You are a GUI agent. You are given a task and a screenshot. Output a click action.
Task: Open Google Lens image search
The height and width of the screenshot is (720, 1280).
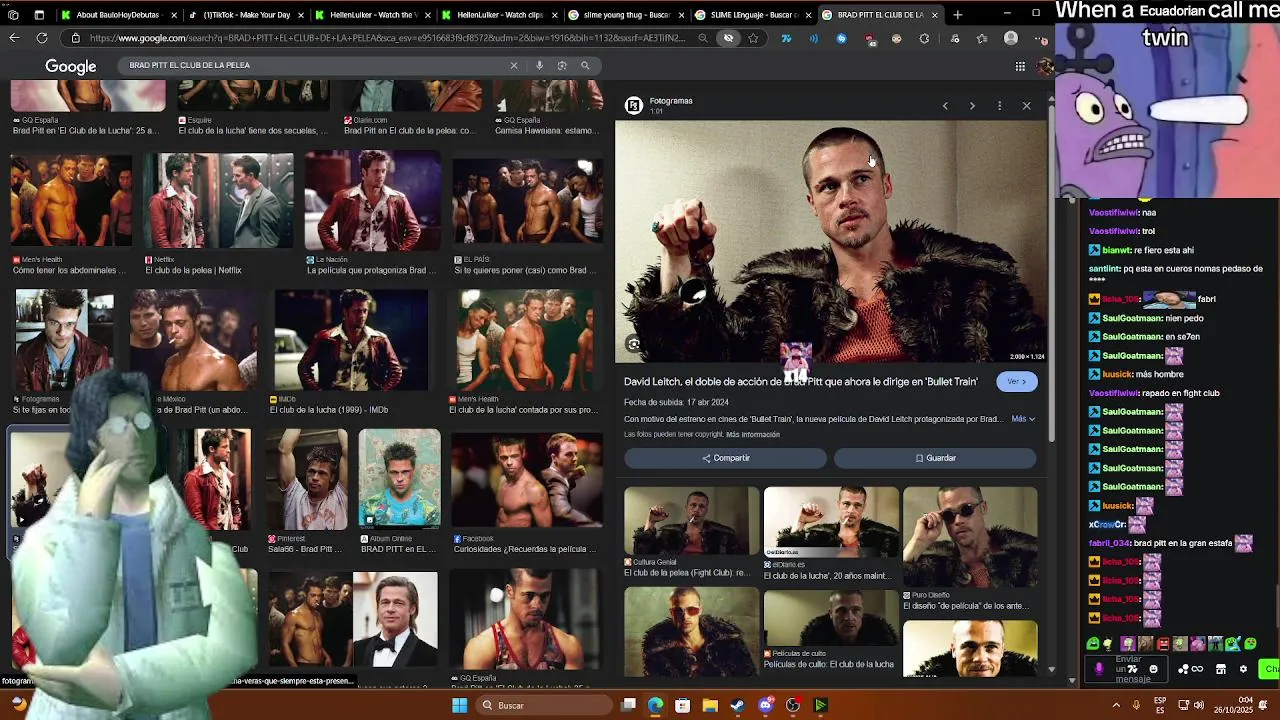[x=562, y=66]
